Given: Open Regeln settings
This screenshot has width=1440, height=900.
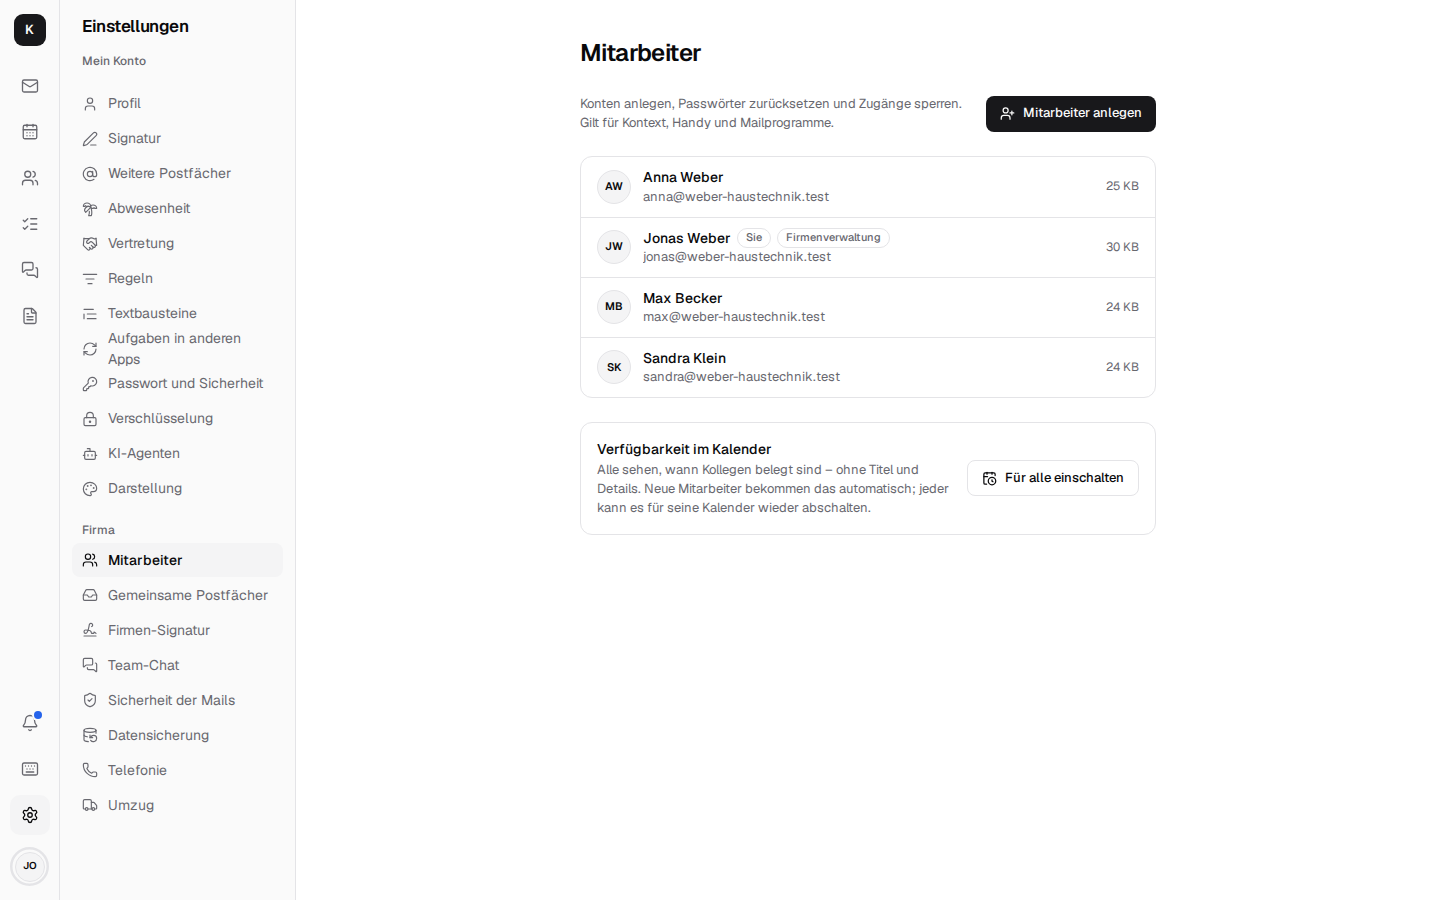Looking at the screenshot, I should coord(177,278).
